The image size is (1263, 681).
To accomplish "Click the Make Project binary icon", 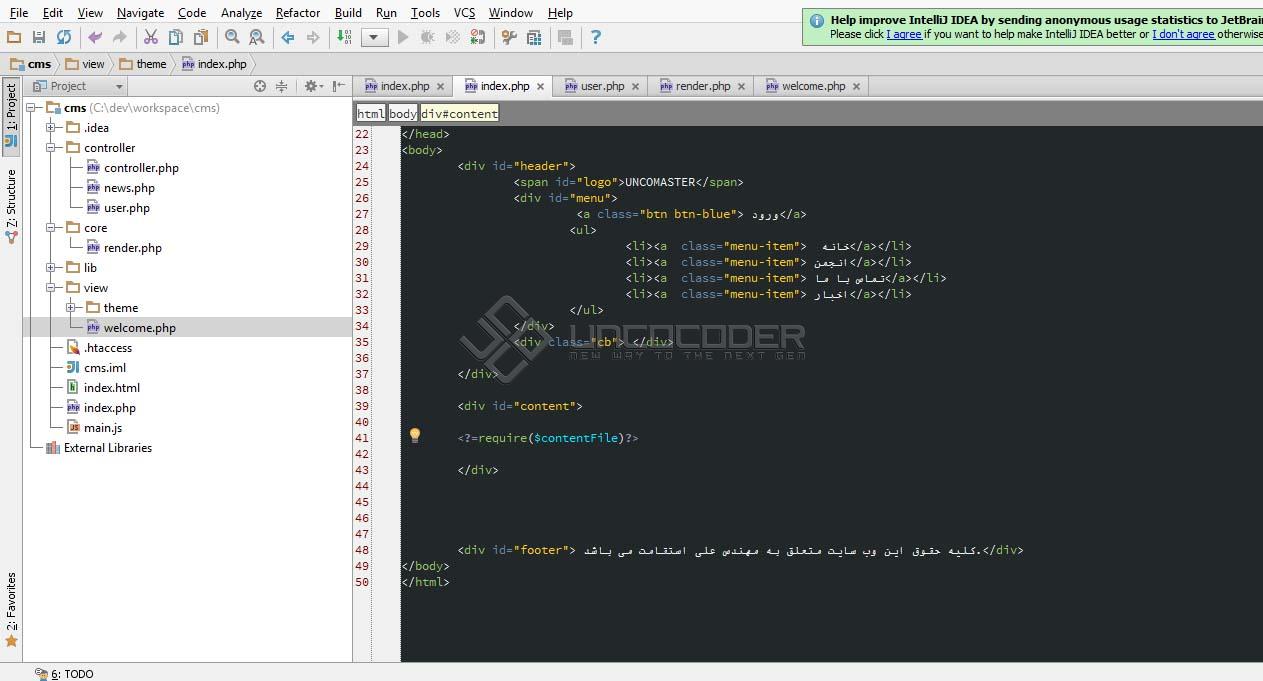I will [344, 37].
